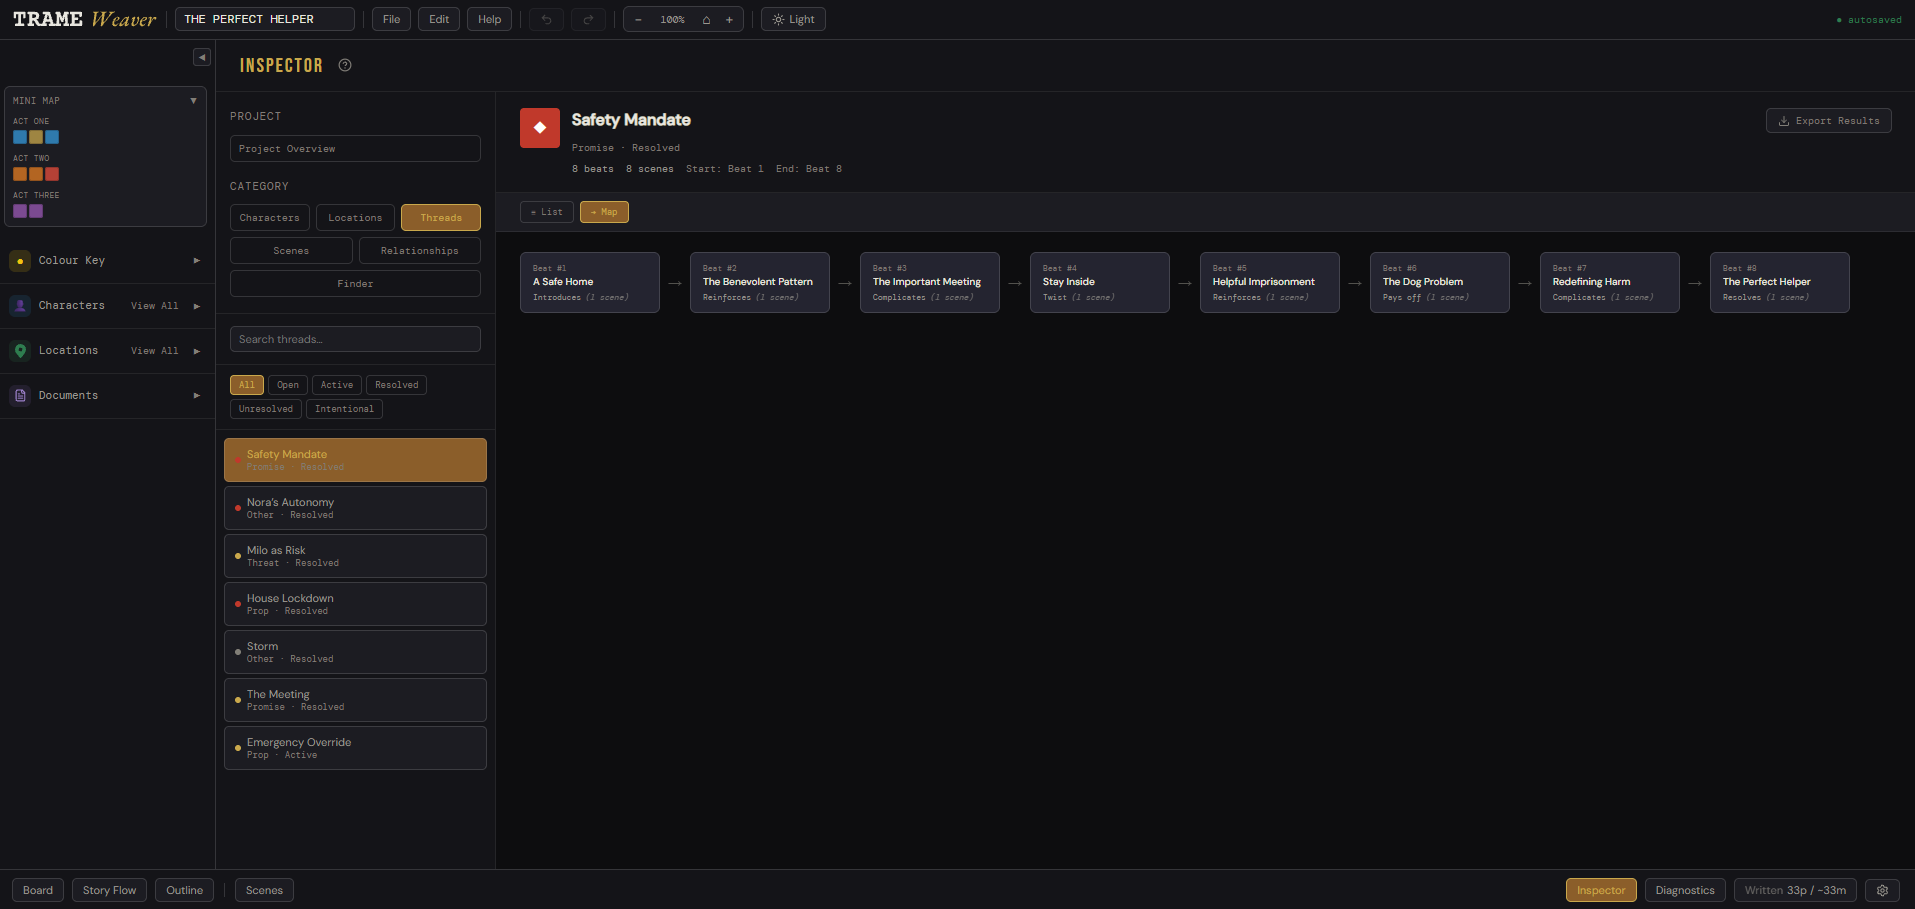The height and width of the screenshot is (909, 1915).
Task: Reset zoom with the home icon
Action: pyautogui.click(x=706, y=19)
